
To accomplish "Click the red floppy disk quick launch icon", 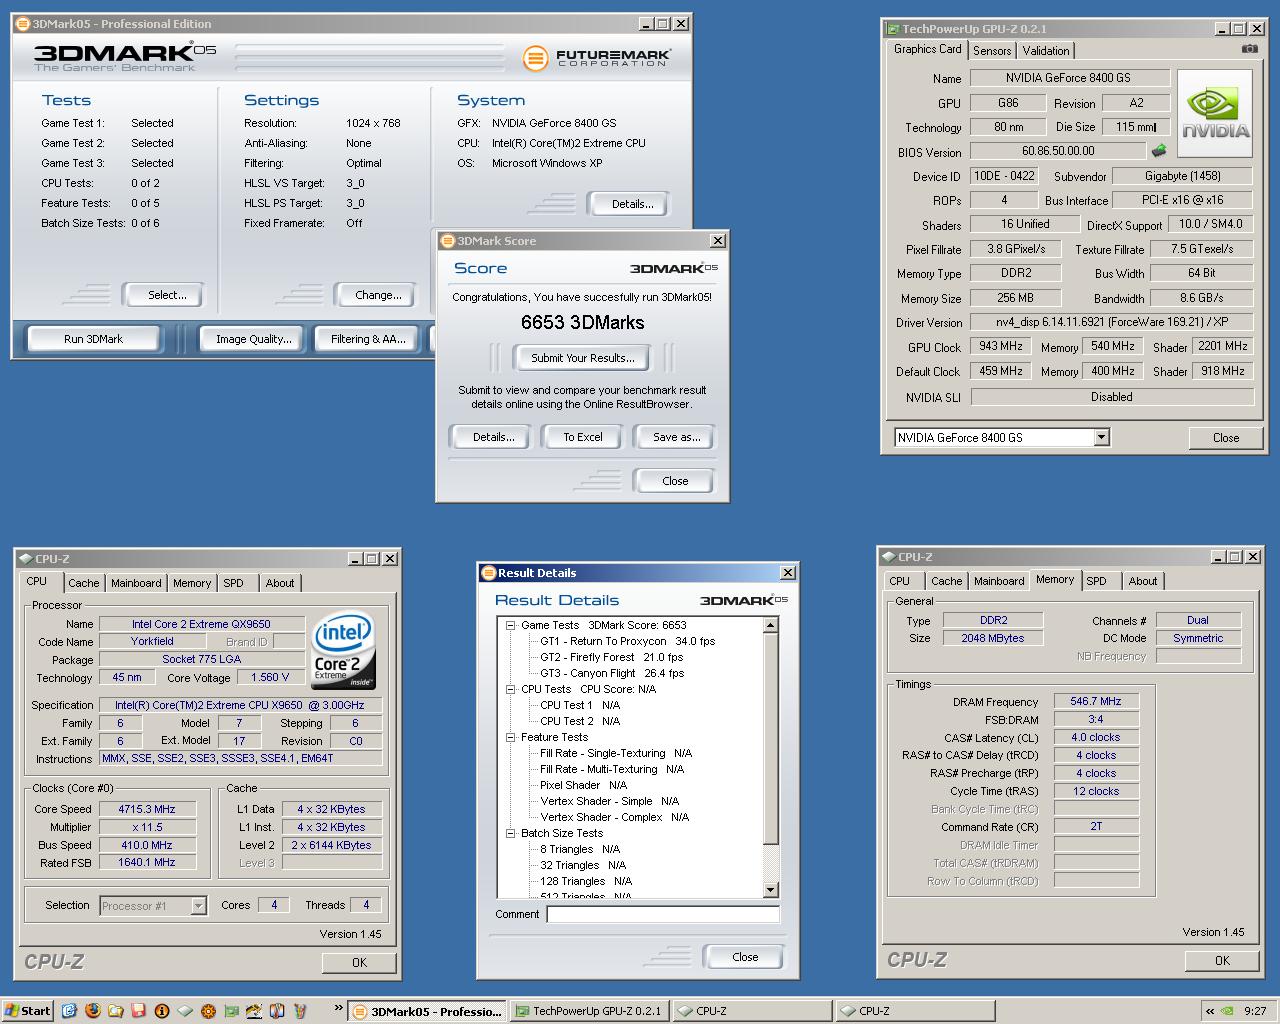I will pos(138,1011).
